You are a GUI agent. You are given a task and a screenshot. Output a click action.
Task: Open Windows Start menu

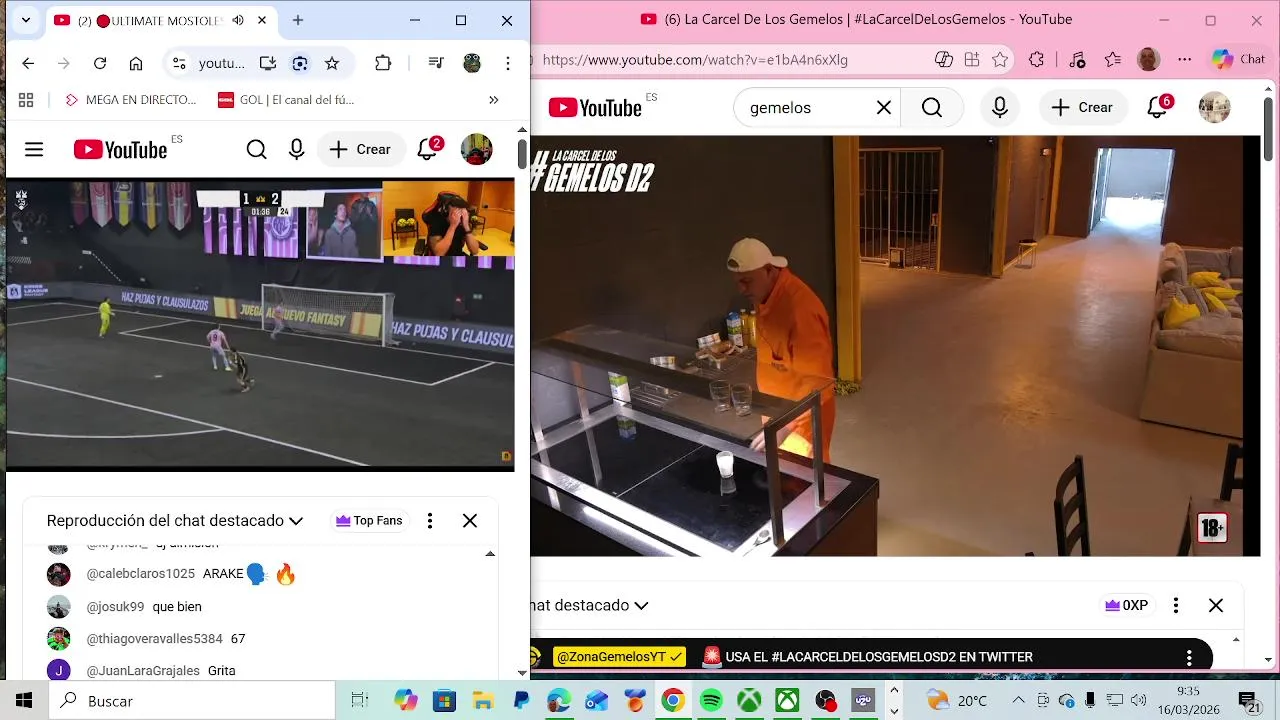pyautogui.click(x=24, y=701)
